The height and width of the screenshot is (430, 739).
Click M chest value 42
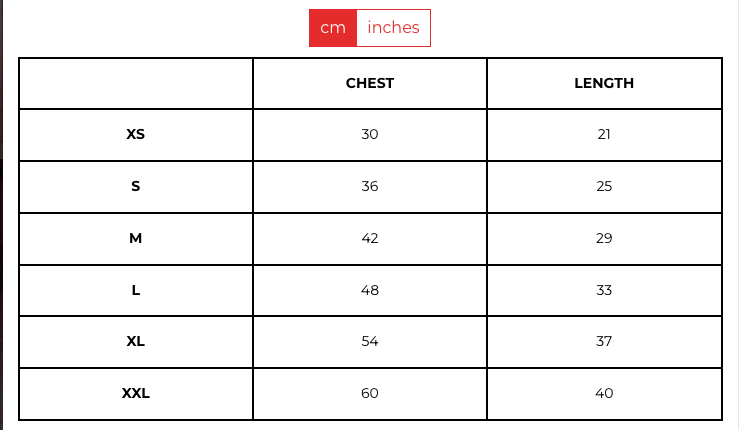370,238
